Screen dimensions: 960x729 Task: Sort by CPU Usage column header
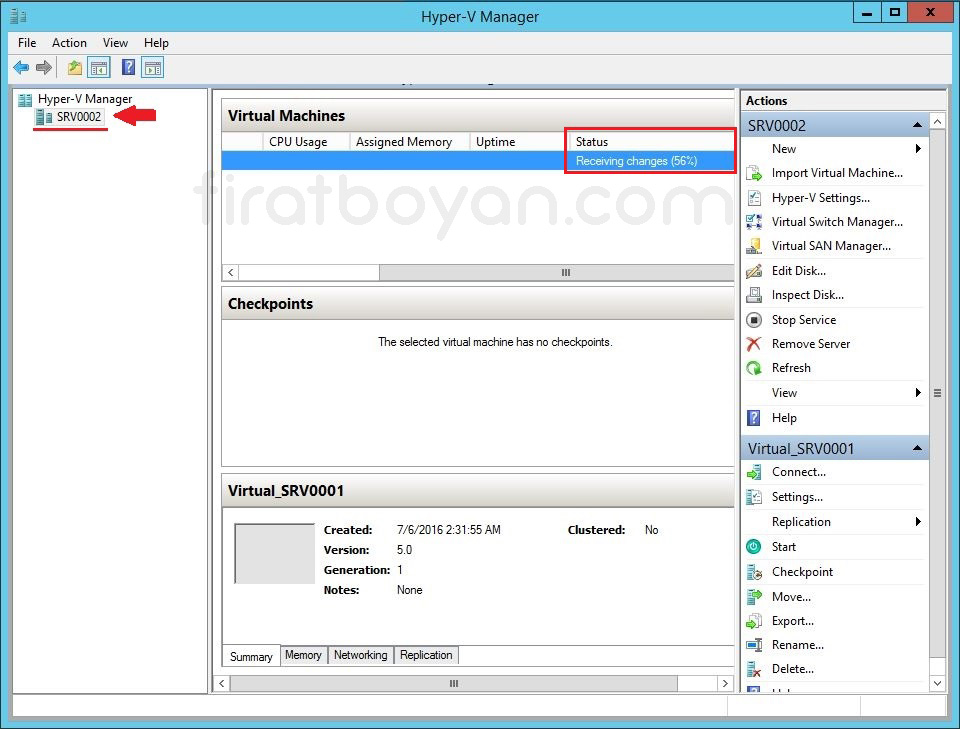[x=306, y=141]
